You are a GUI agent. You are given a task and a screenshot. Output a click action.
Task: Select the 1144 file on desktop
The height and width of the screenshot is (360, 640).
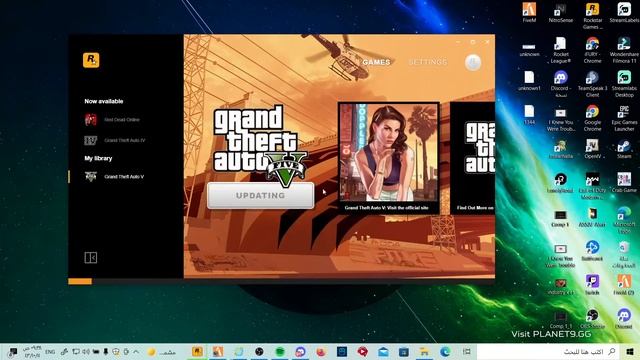[529, 115]
